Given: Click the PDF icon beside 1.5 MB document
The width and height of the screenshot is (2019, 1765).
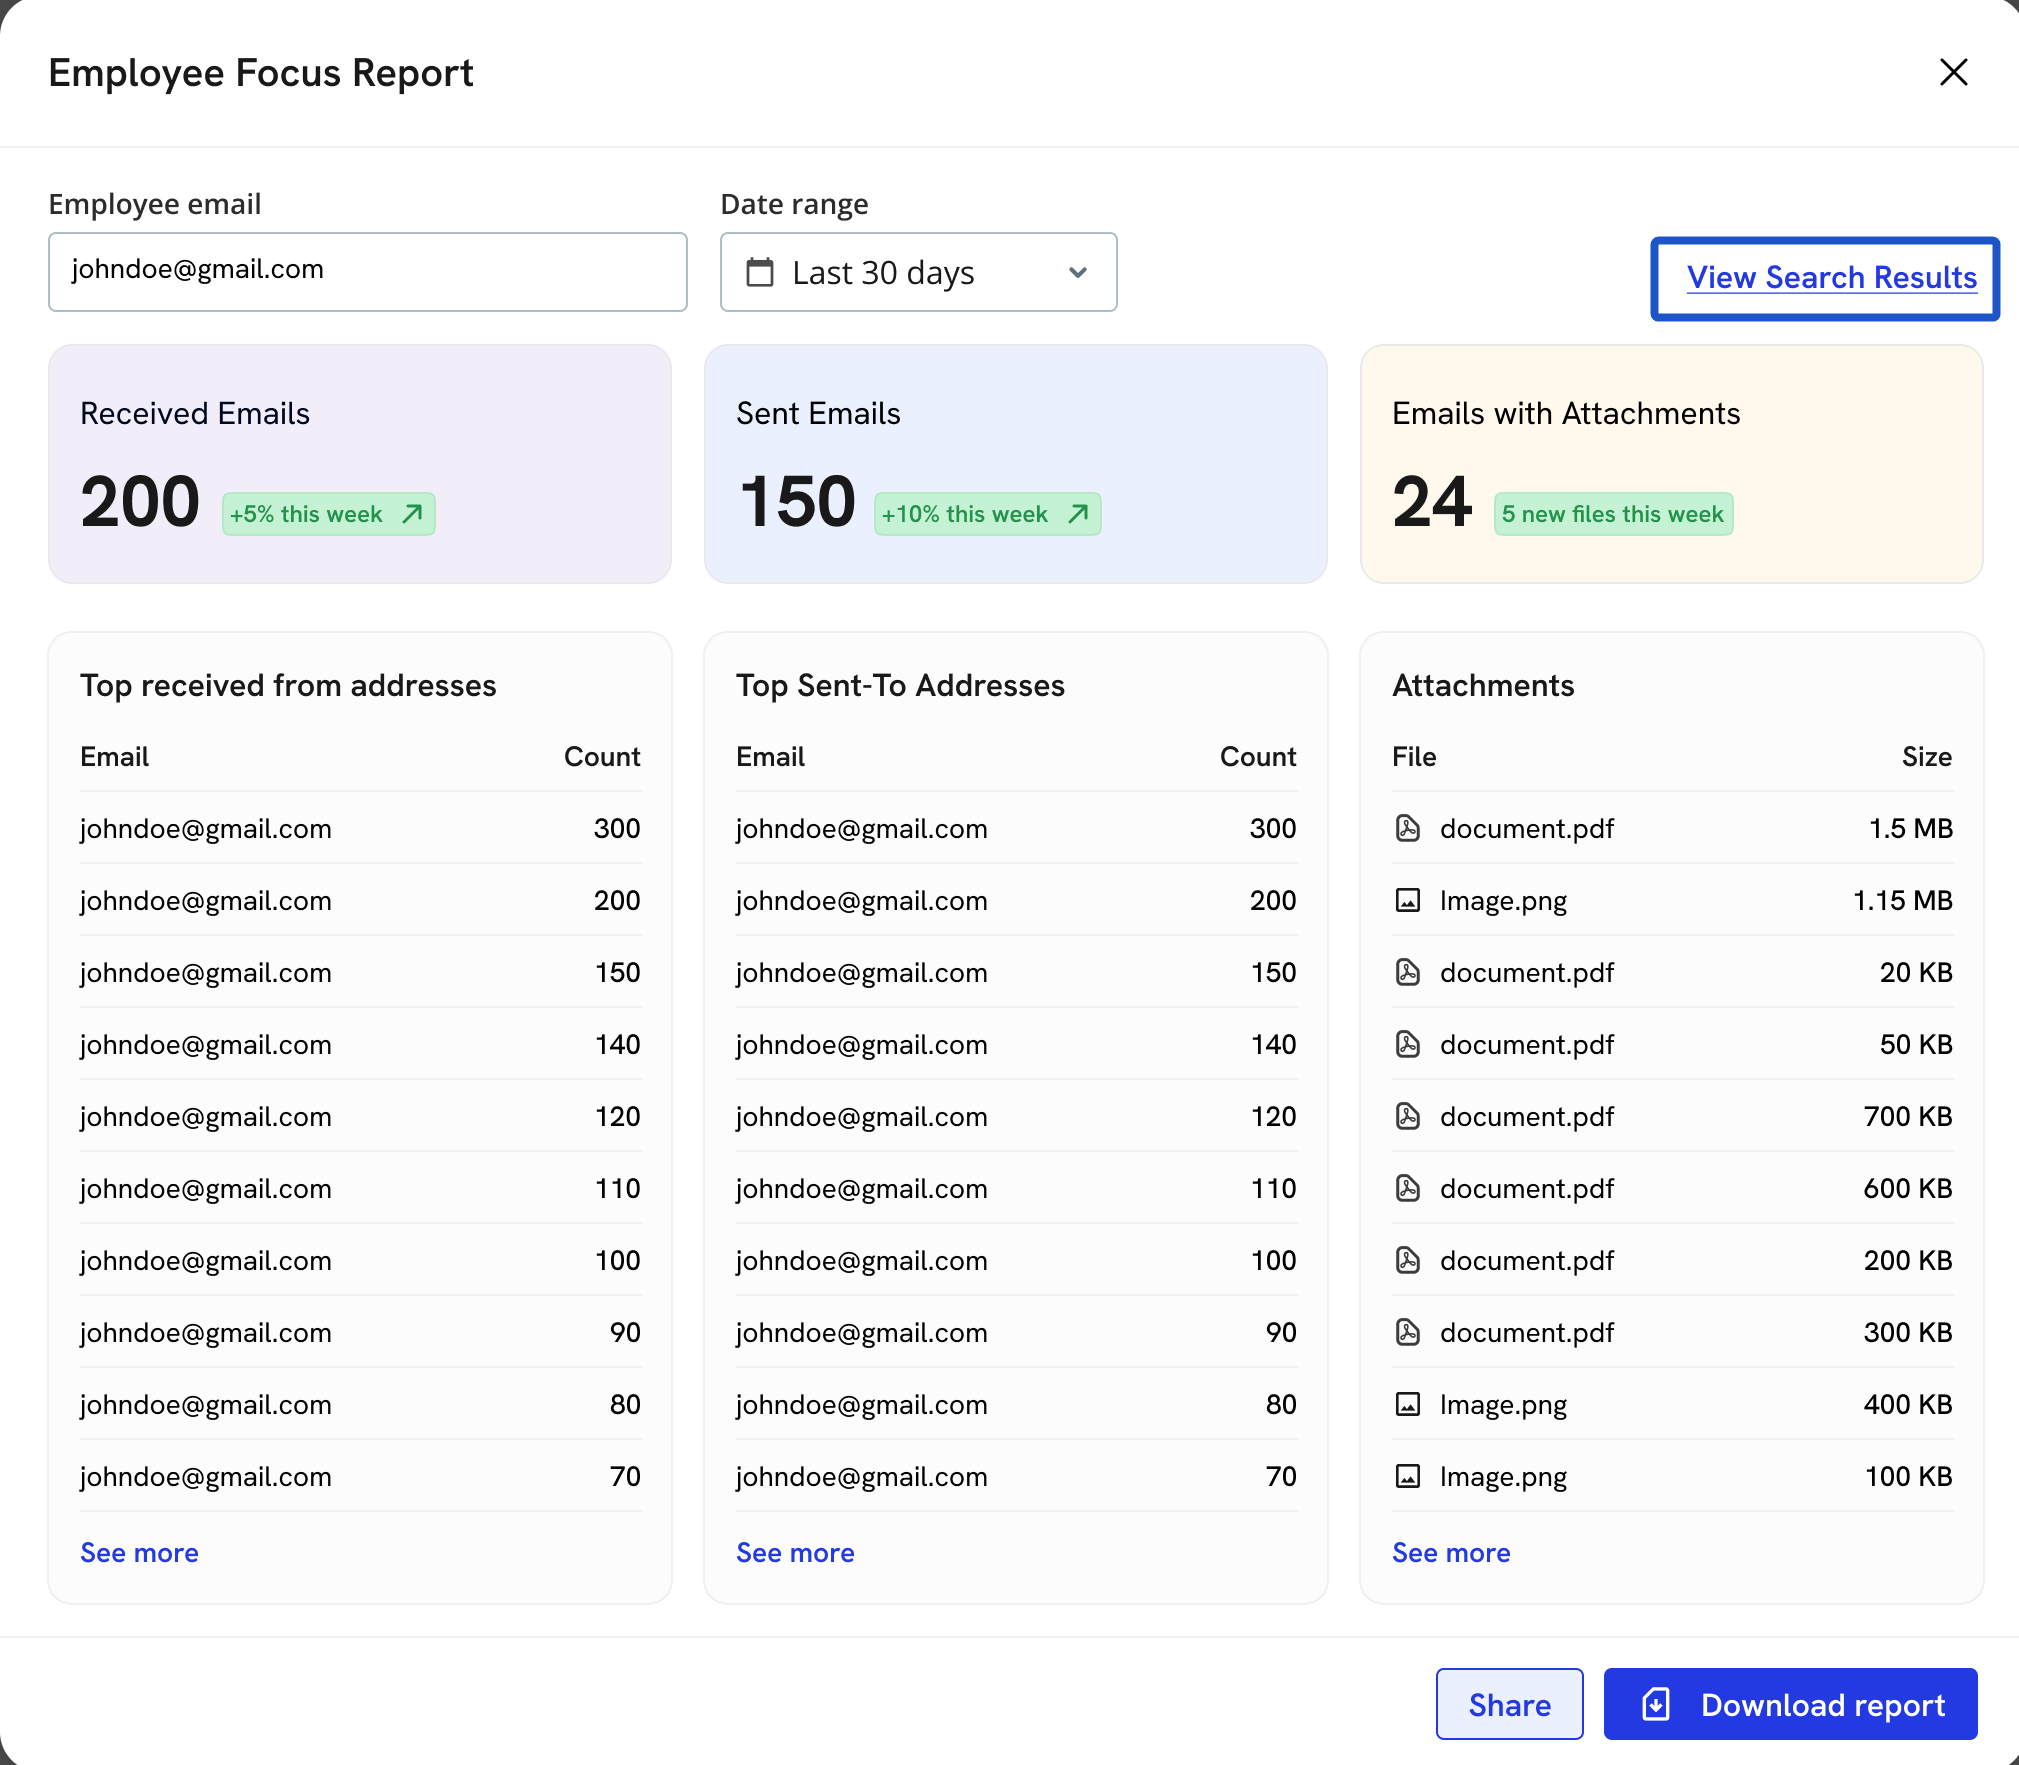Looking at the screenshot, I should click(1407, 828).
